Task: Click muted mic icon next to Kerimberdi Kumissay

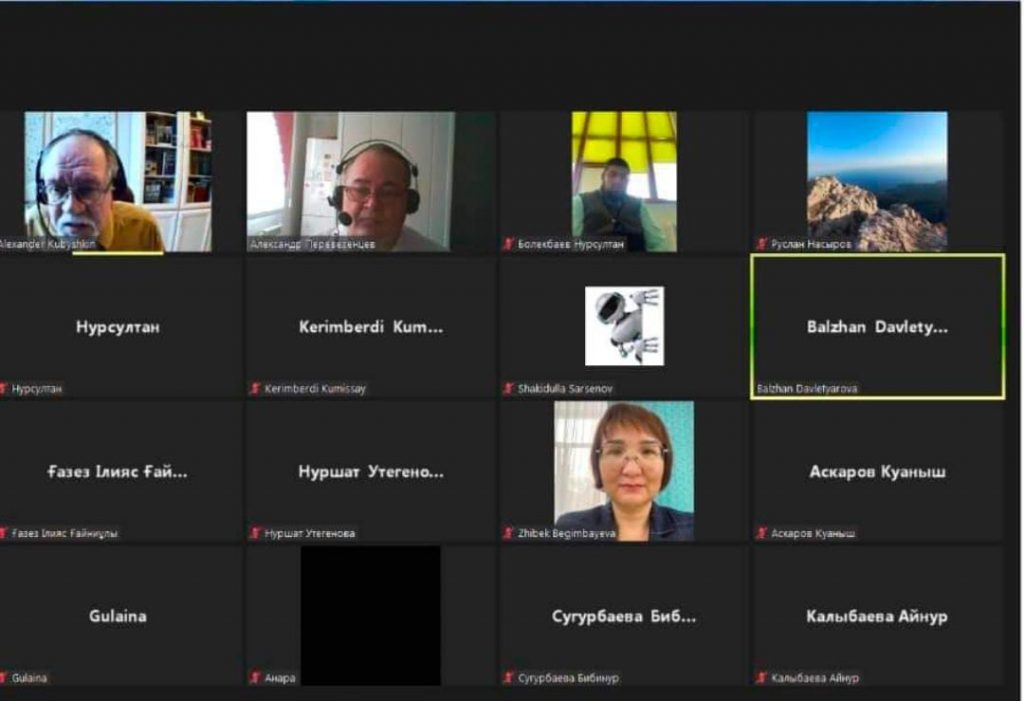Action: [256, 389]
